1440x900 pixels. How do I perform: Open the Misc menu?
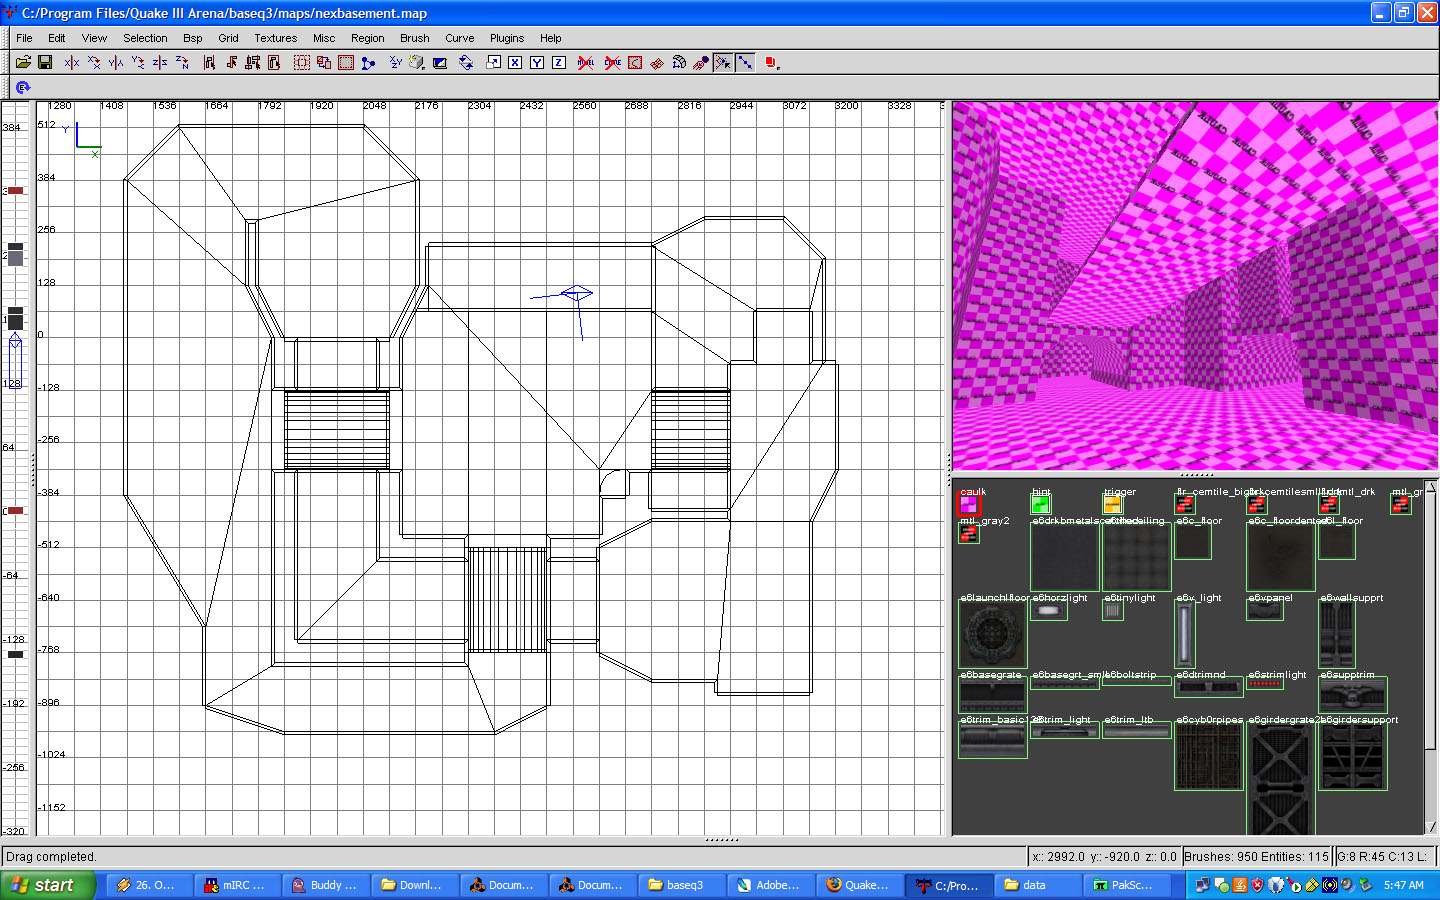pyautogui.click(x=324, y=38)
